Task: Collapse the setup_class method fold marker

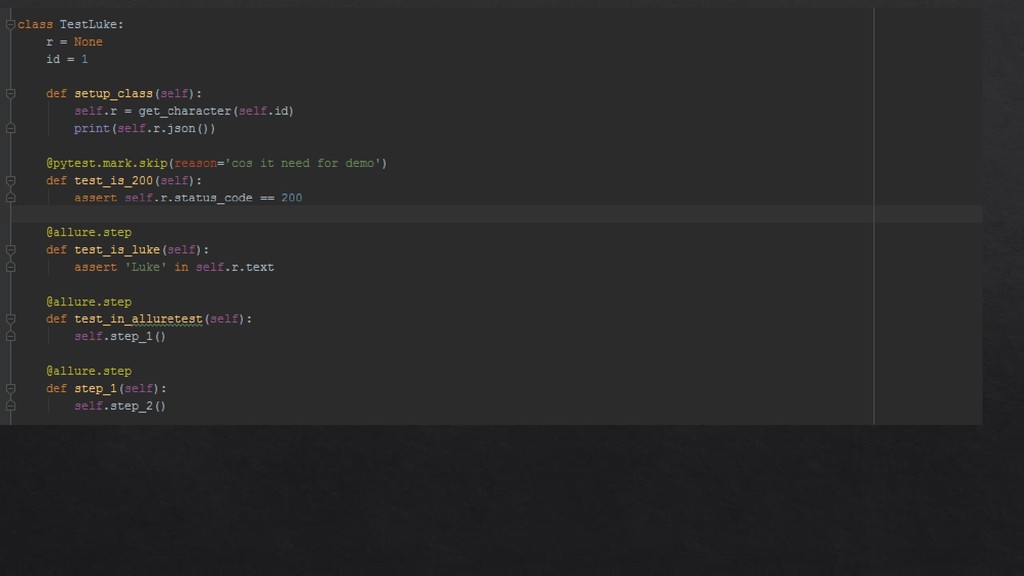Action: pos(10,94)
